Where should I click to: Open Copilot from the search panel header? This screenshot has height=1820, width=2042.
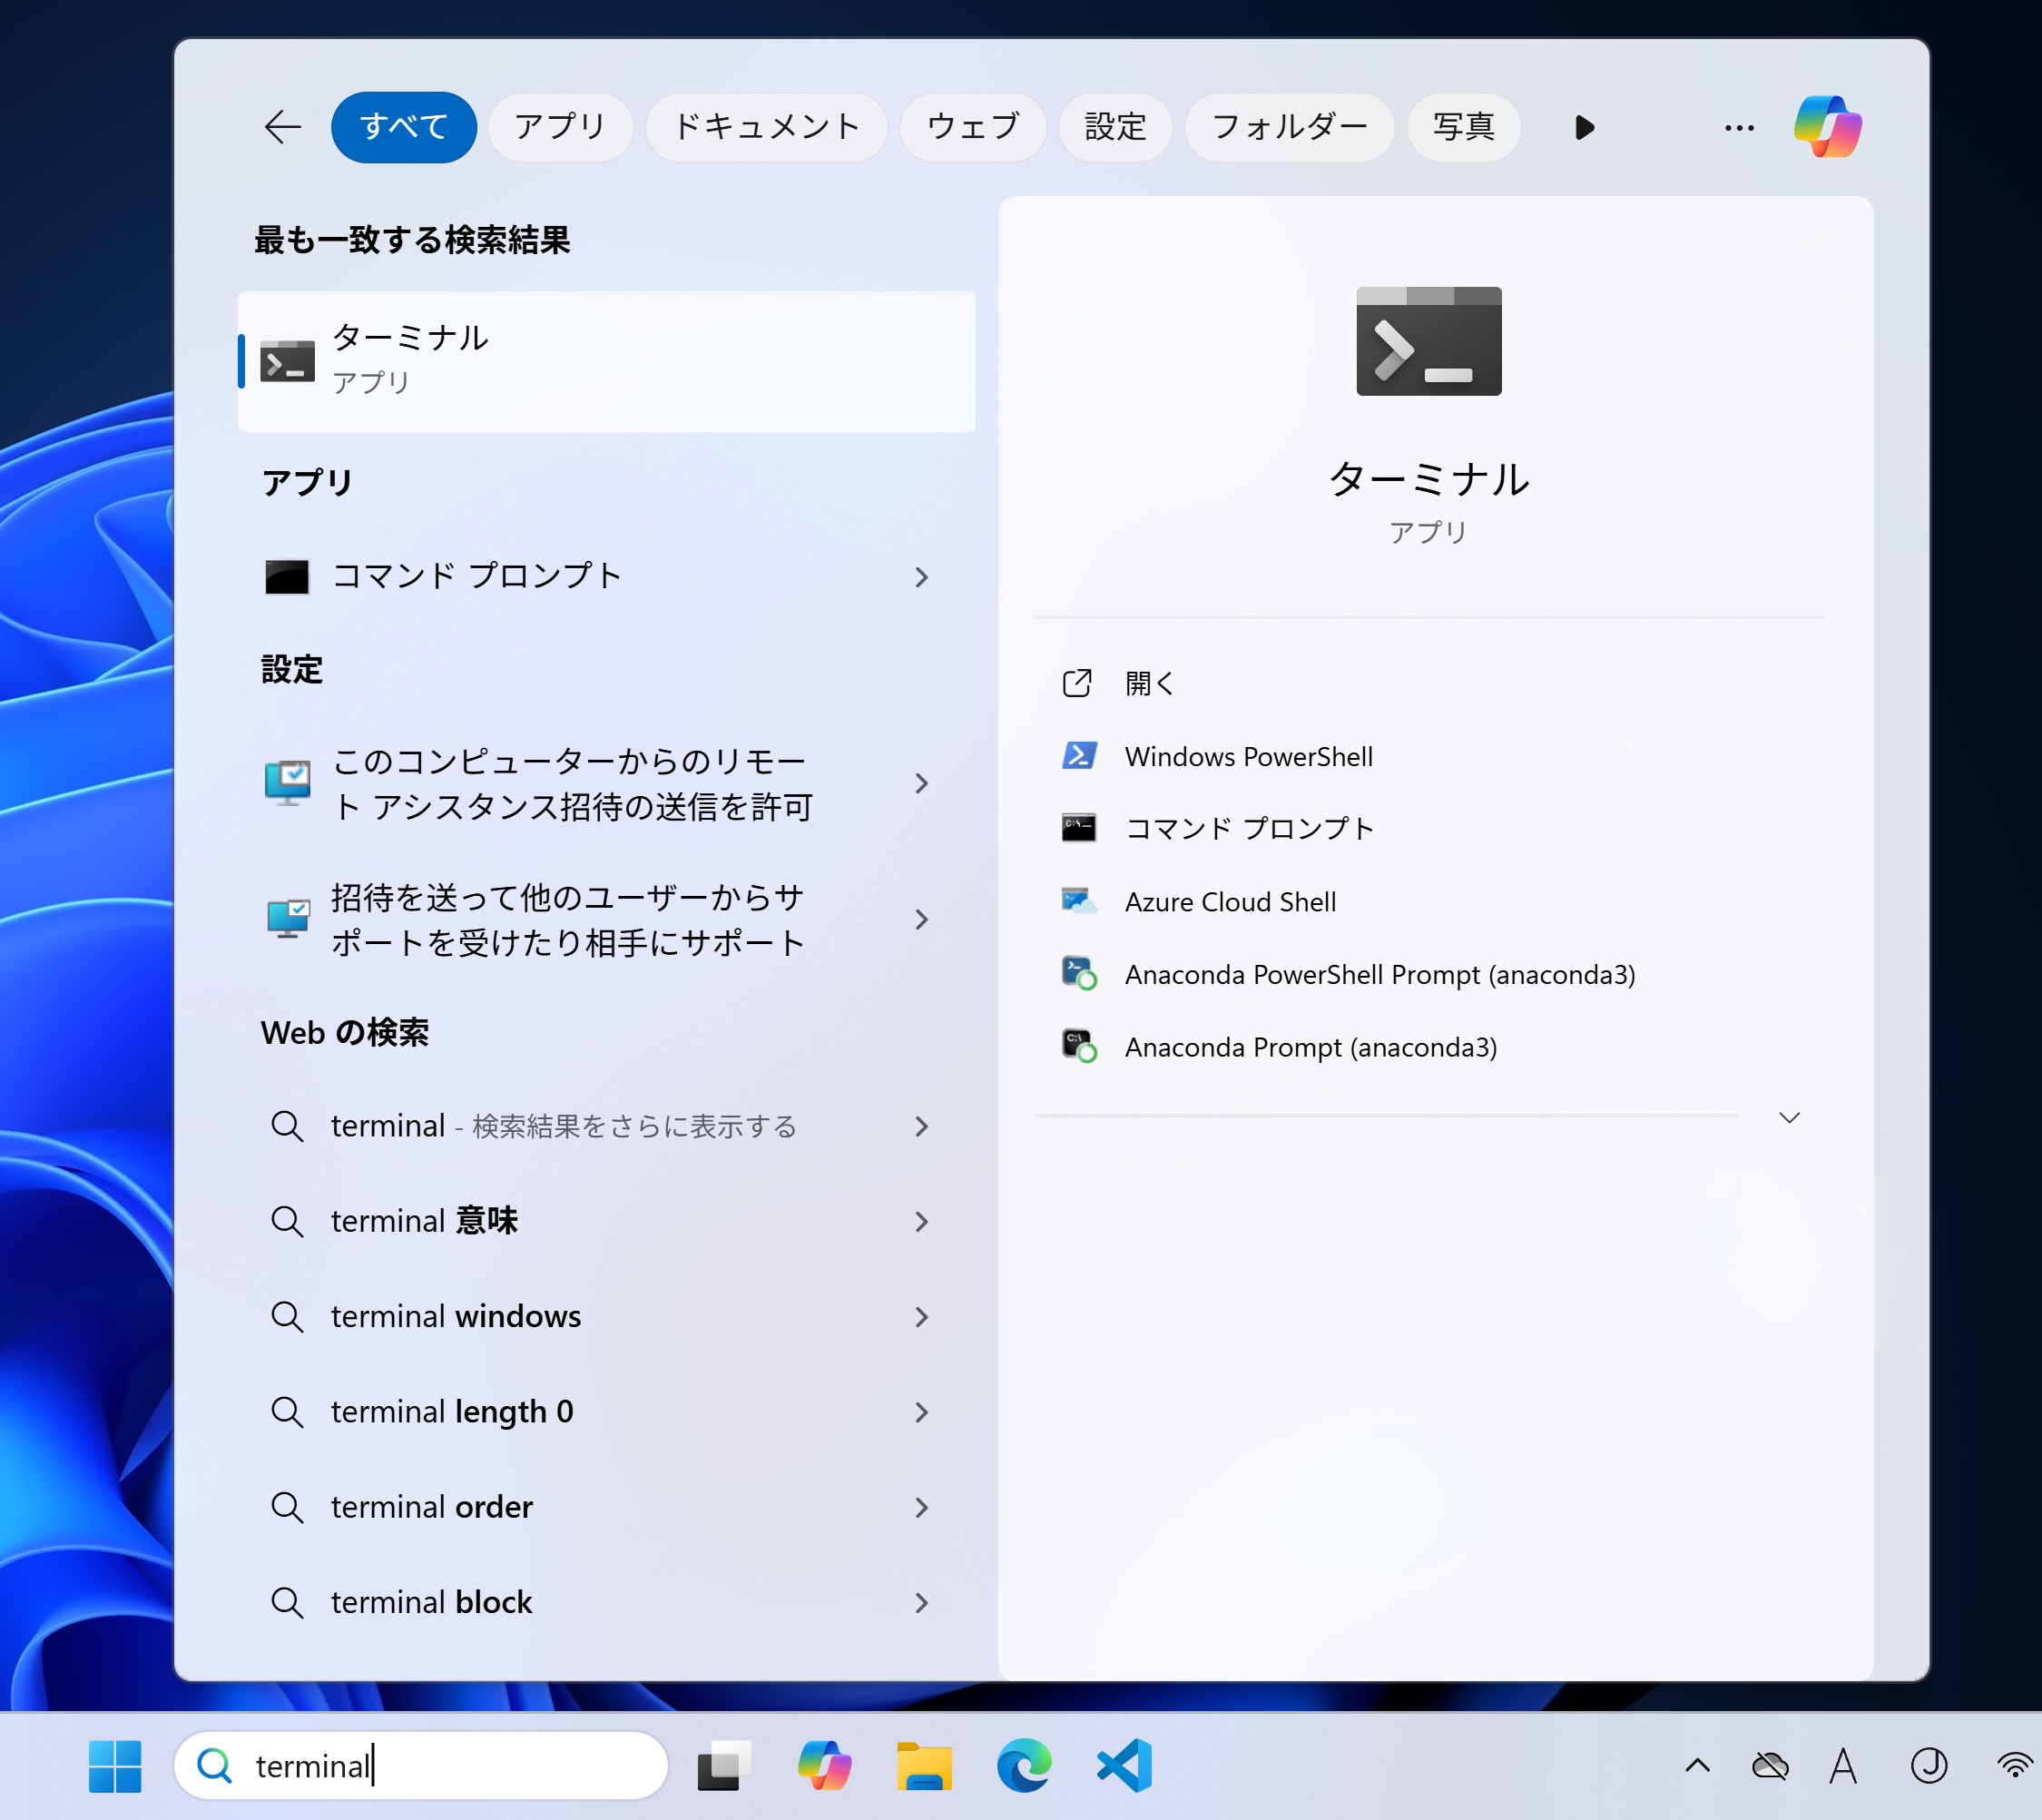pyautogui.click(x=1827, y=127)
